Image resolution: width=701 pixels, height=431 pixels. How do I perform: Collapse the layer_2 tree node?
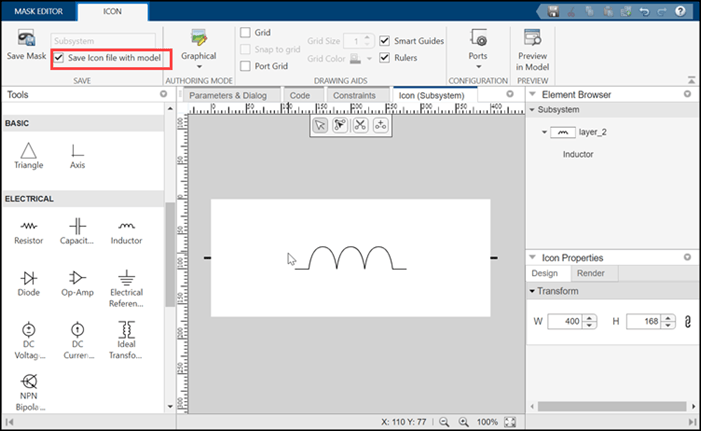pos(544,132)
